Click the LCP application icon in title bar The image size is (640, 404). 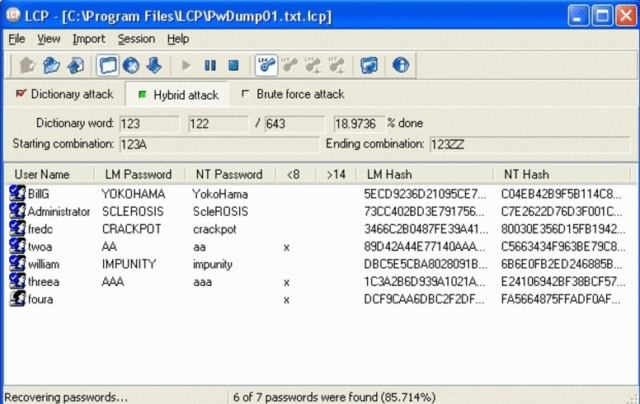coord(13,15)
